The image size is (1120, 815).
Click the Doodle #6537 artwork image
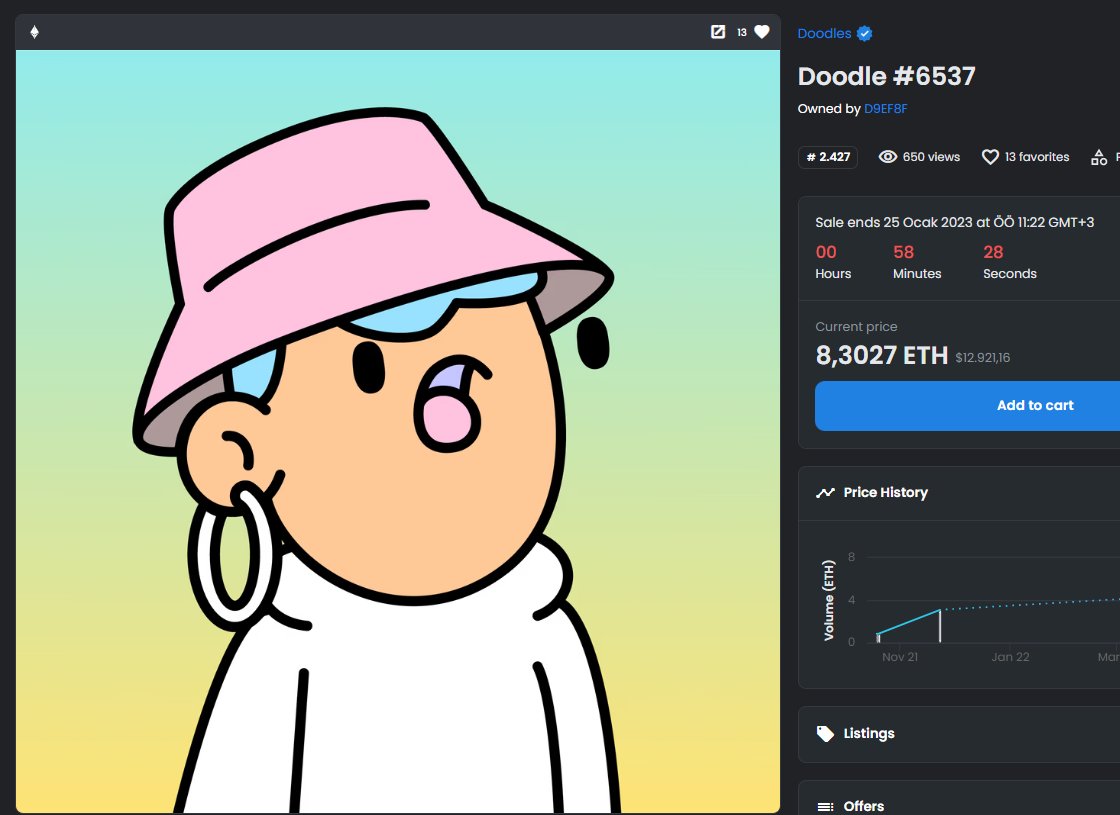(398, 431)
